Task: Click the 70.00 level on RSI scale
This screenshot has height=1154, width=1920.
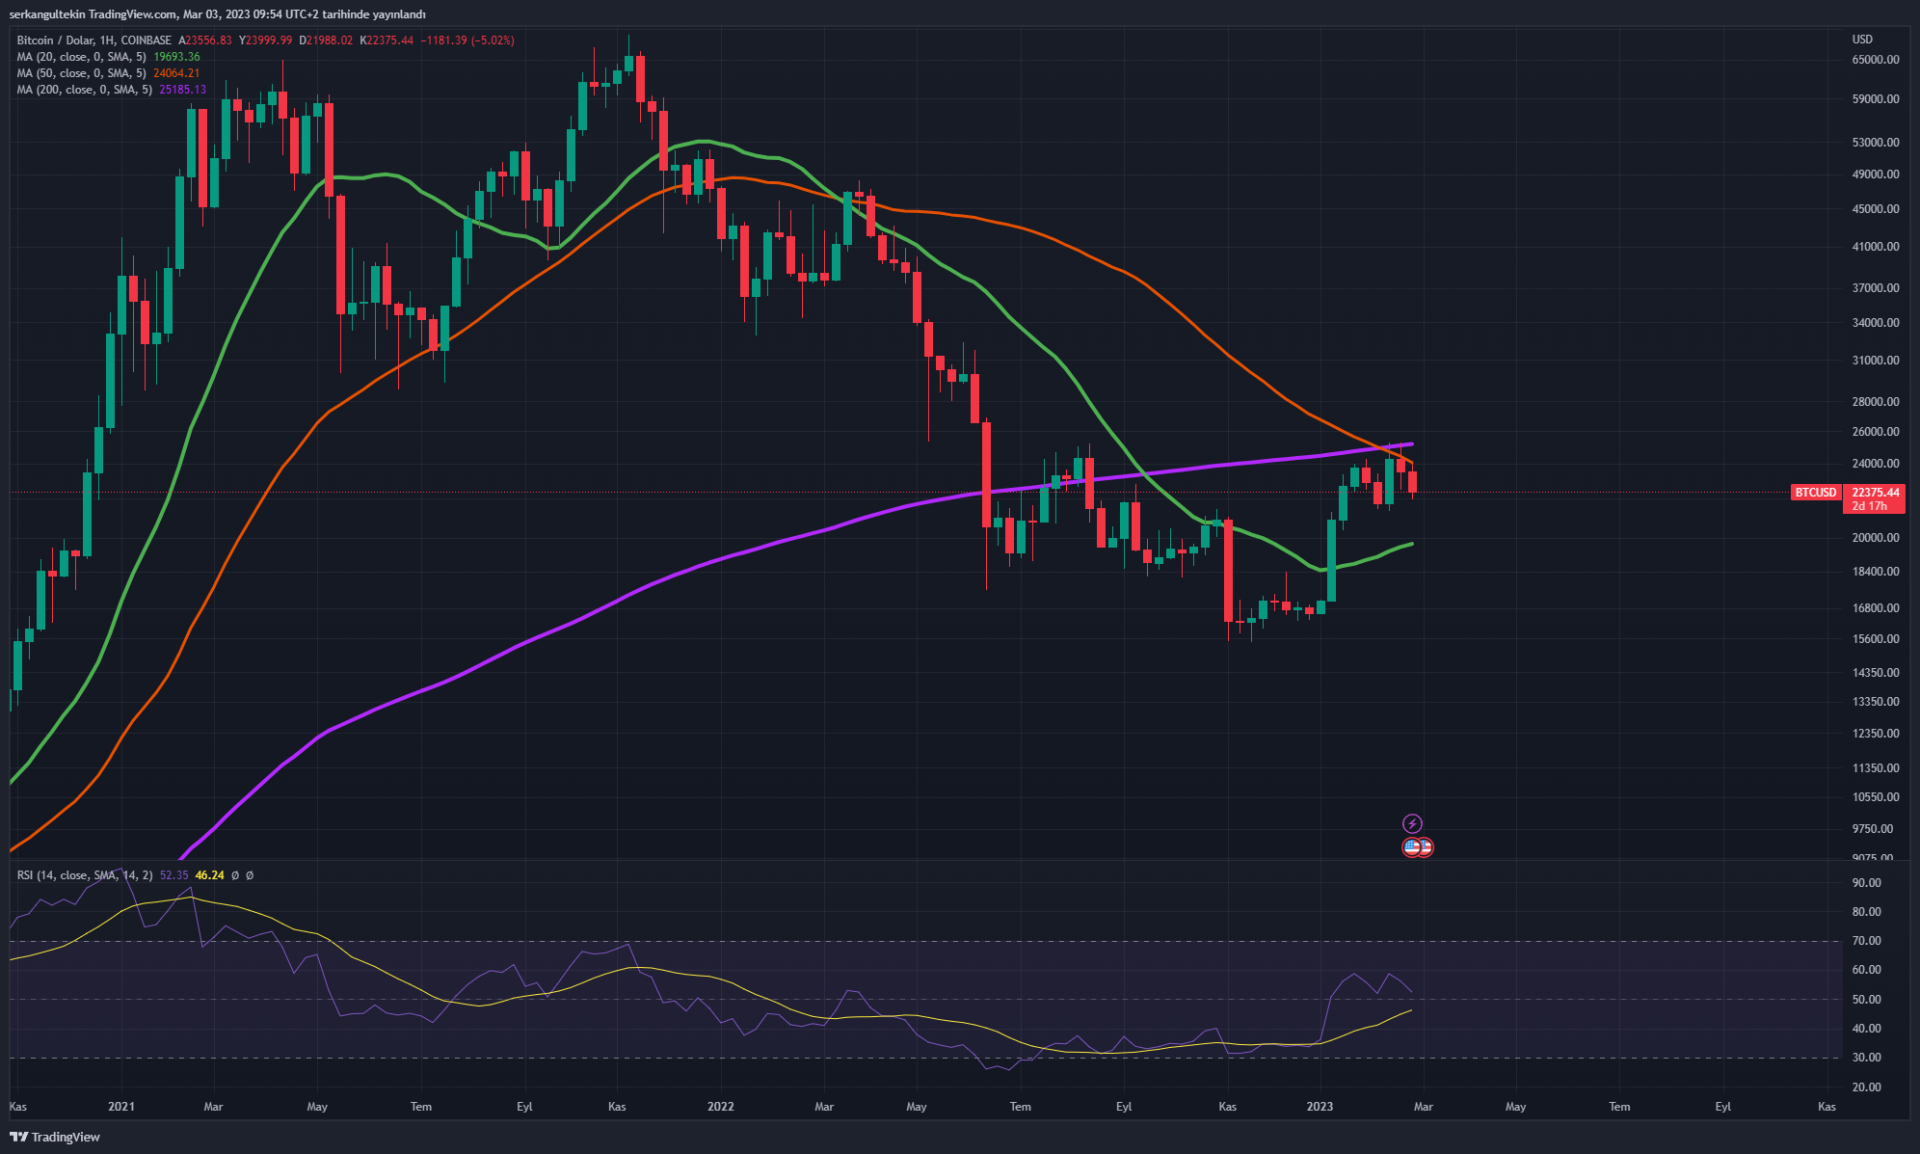Action: point(1866,941)
